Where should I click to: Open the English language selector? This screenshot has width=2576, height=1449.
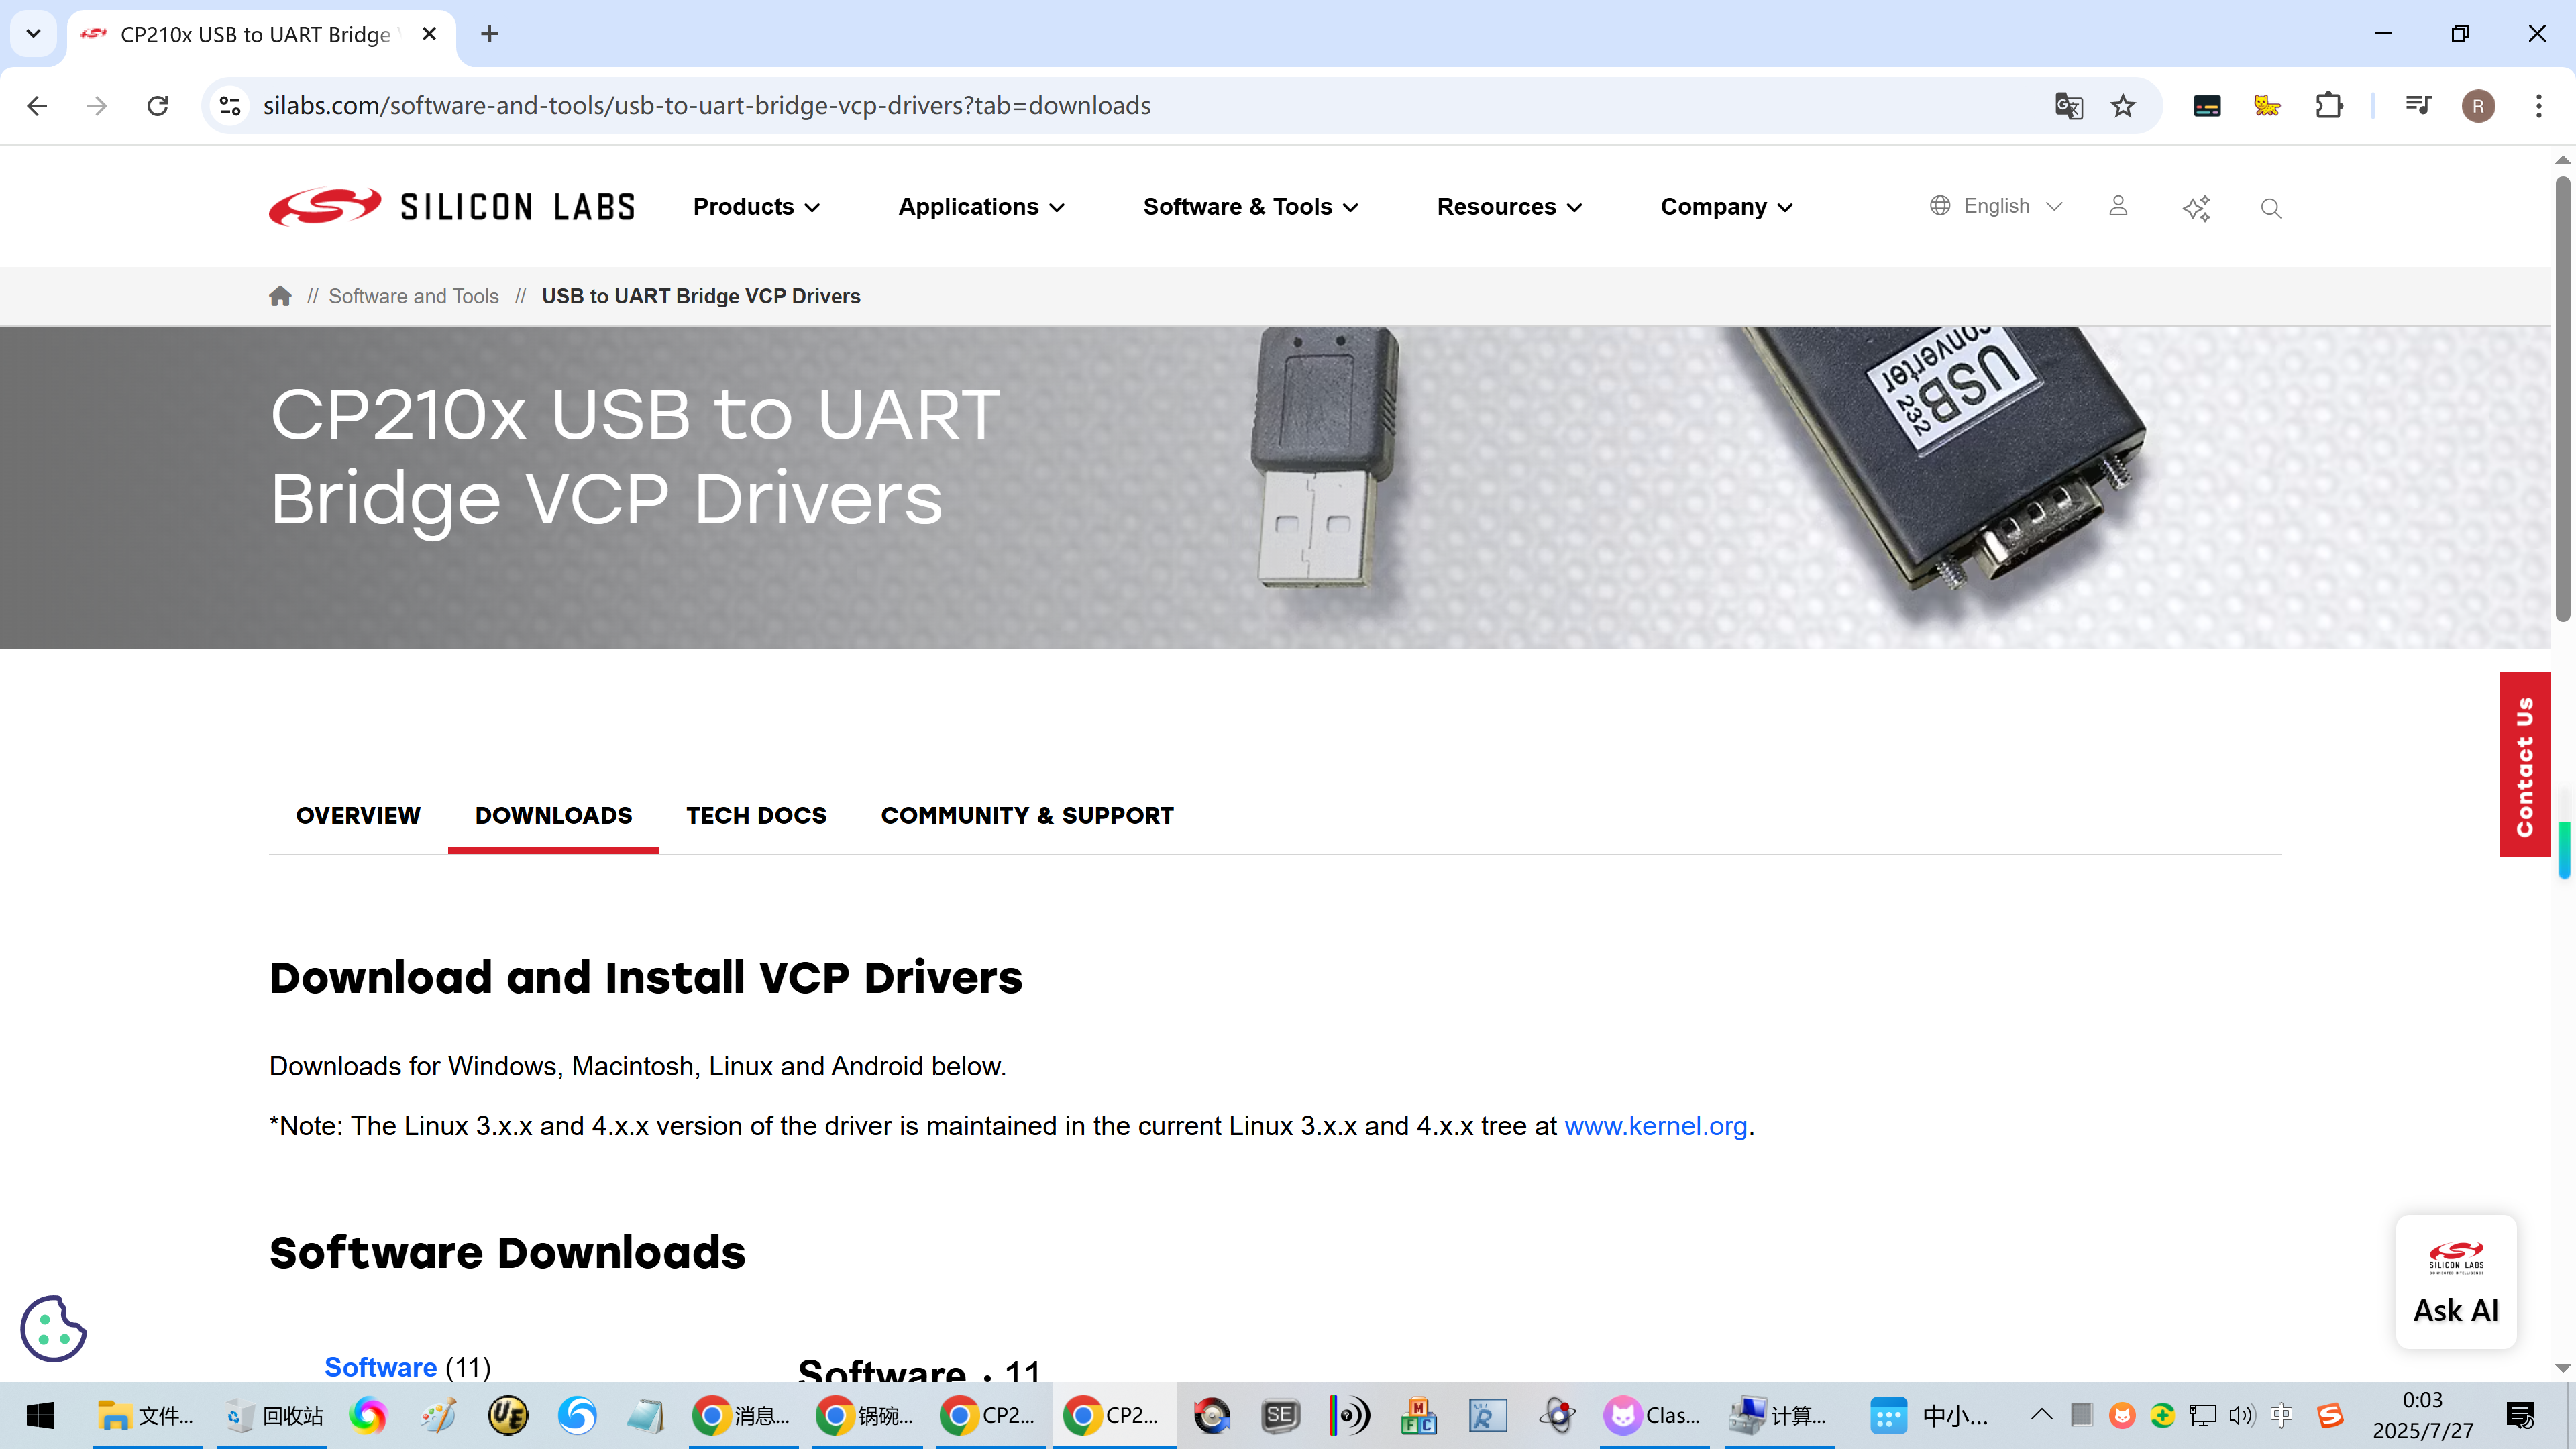click(1996, 206)
